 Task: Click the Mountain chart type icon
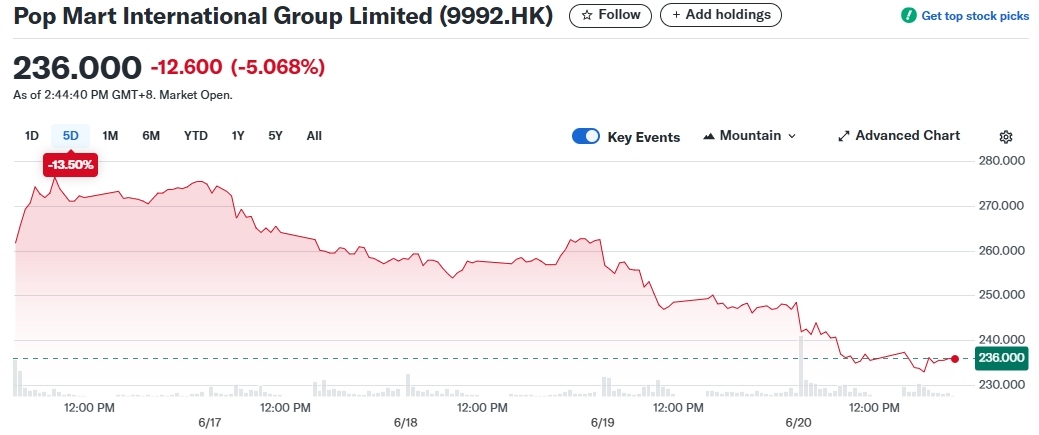coord(708,136)
